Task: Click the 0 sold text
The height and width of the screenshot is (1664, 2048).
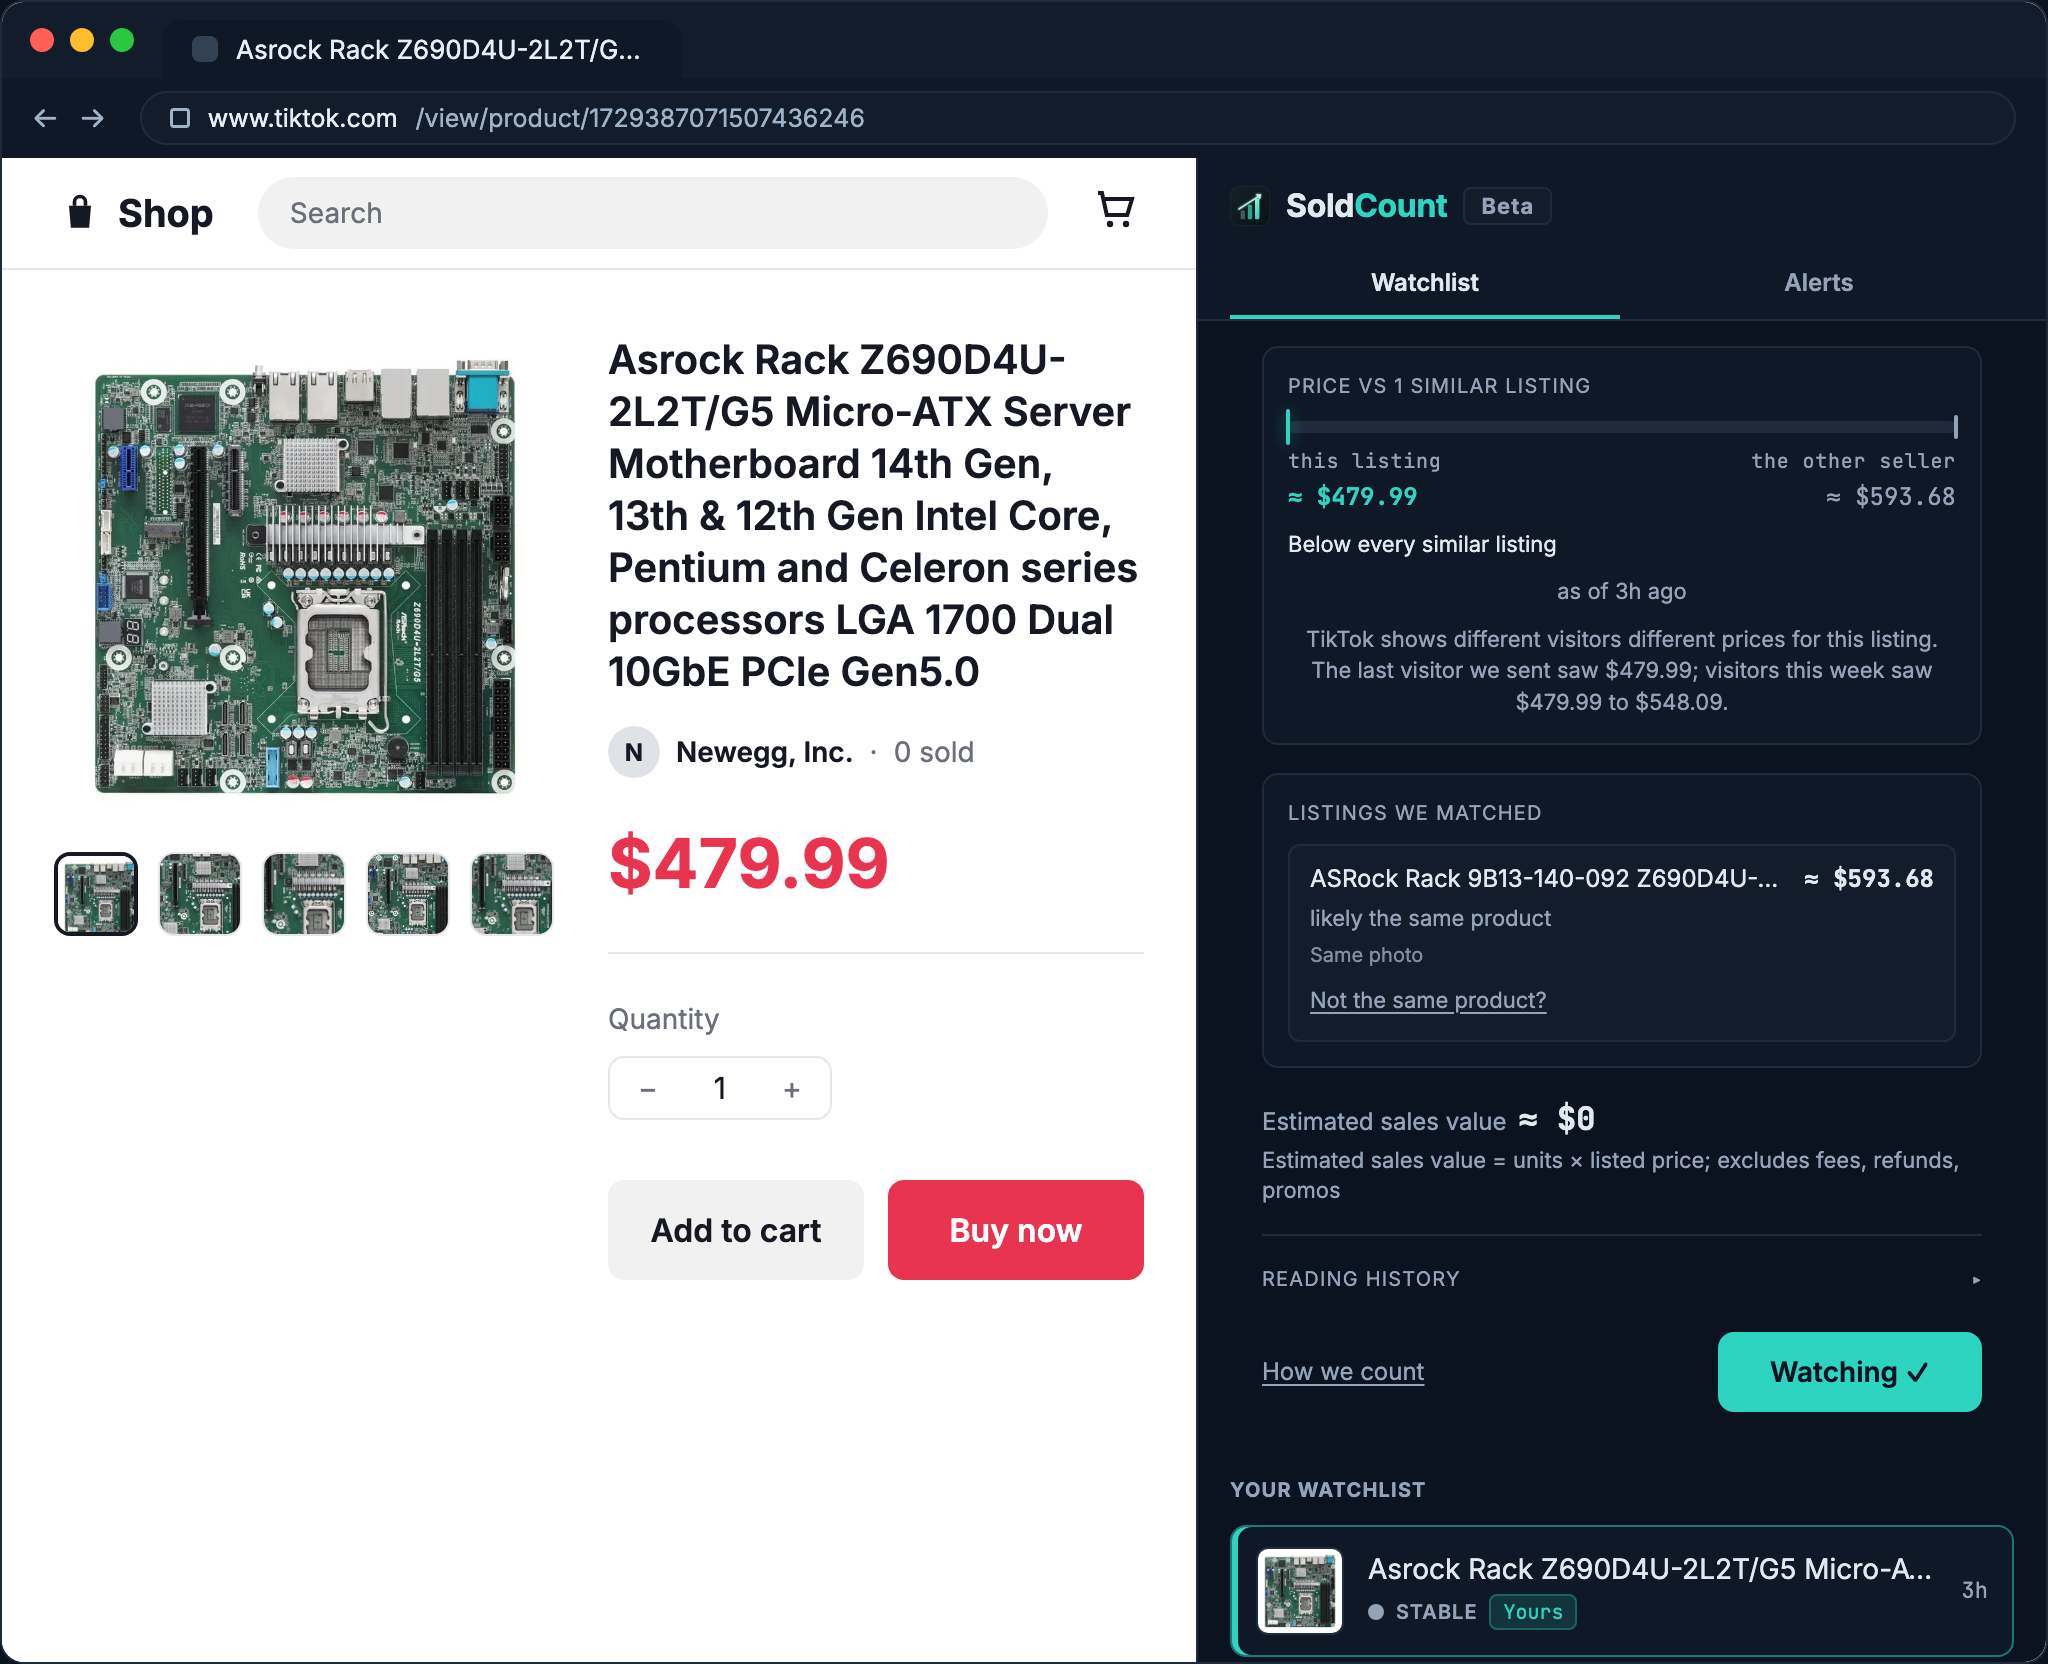Action: (x=933, y=752)
